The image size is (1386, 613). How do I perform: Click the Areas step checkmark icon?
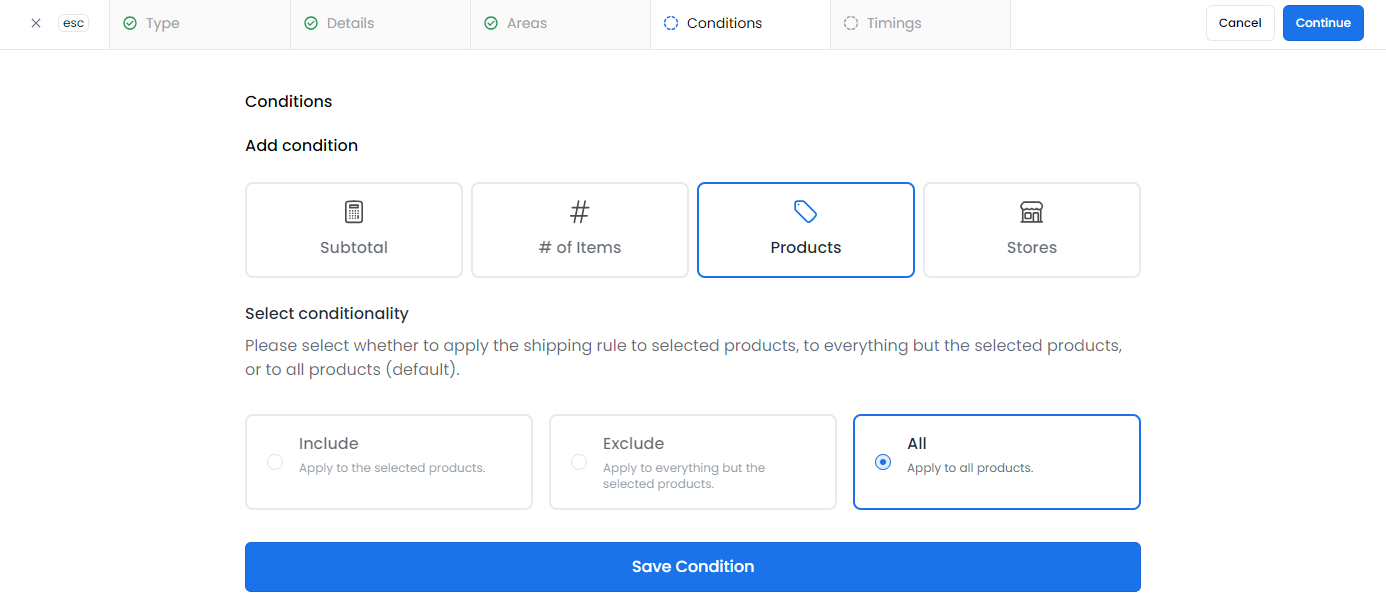(491, 23)
